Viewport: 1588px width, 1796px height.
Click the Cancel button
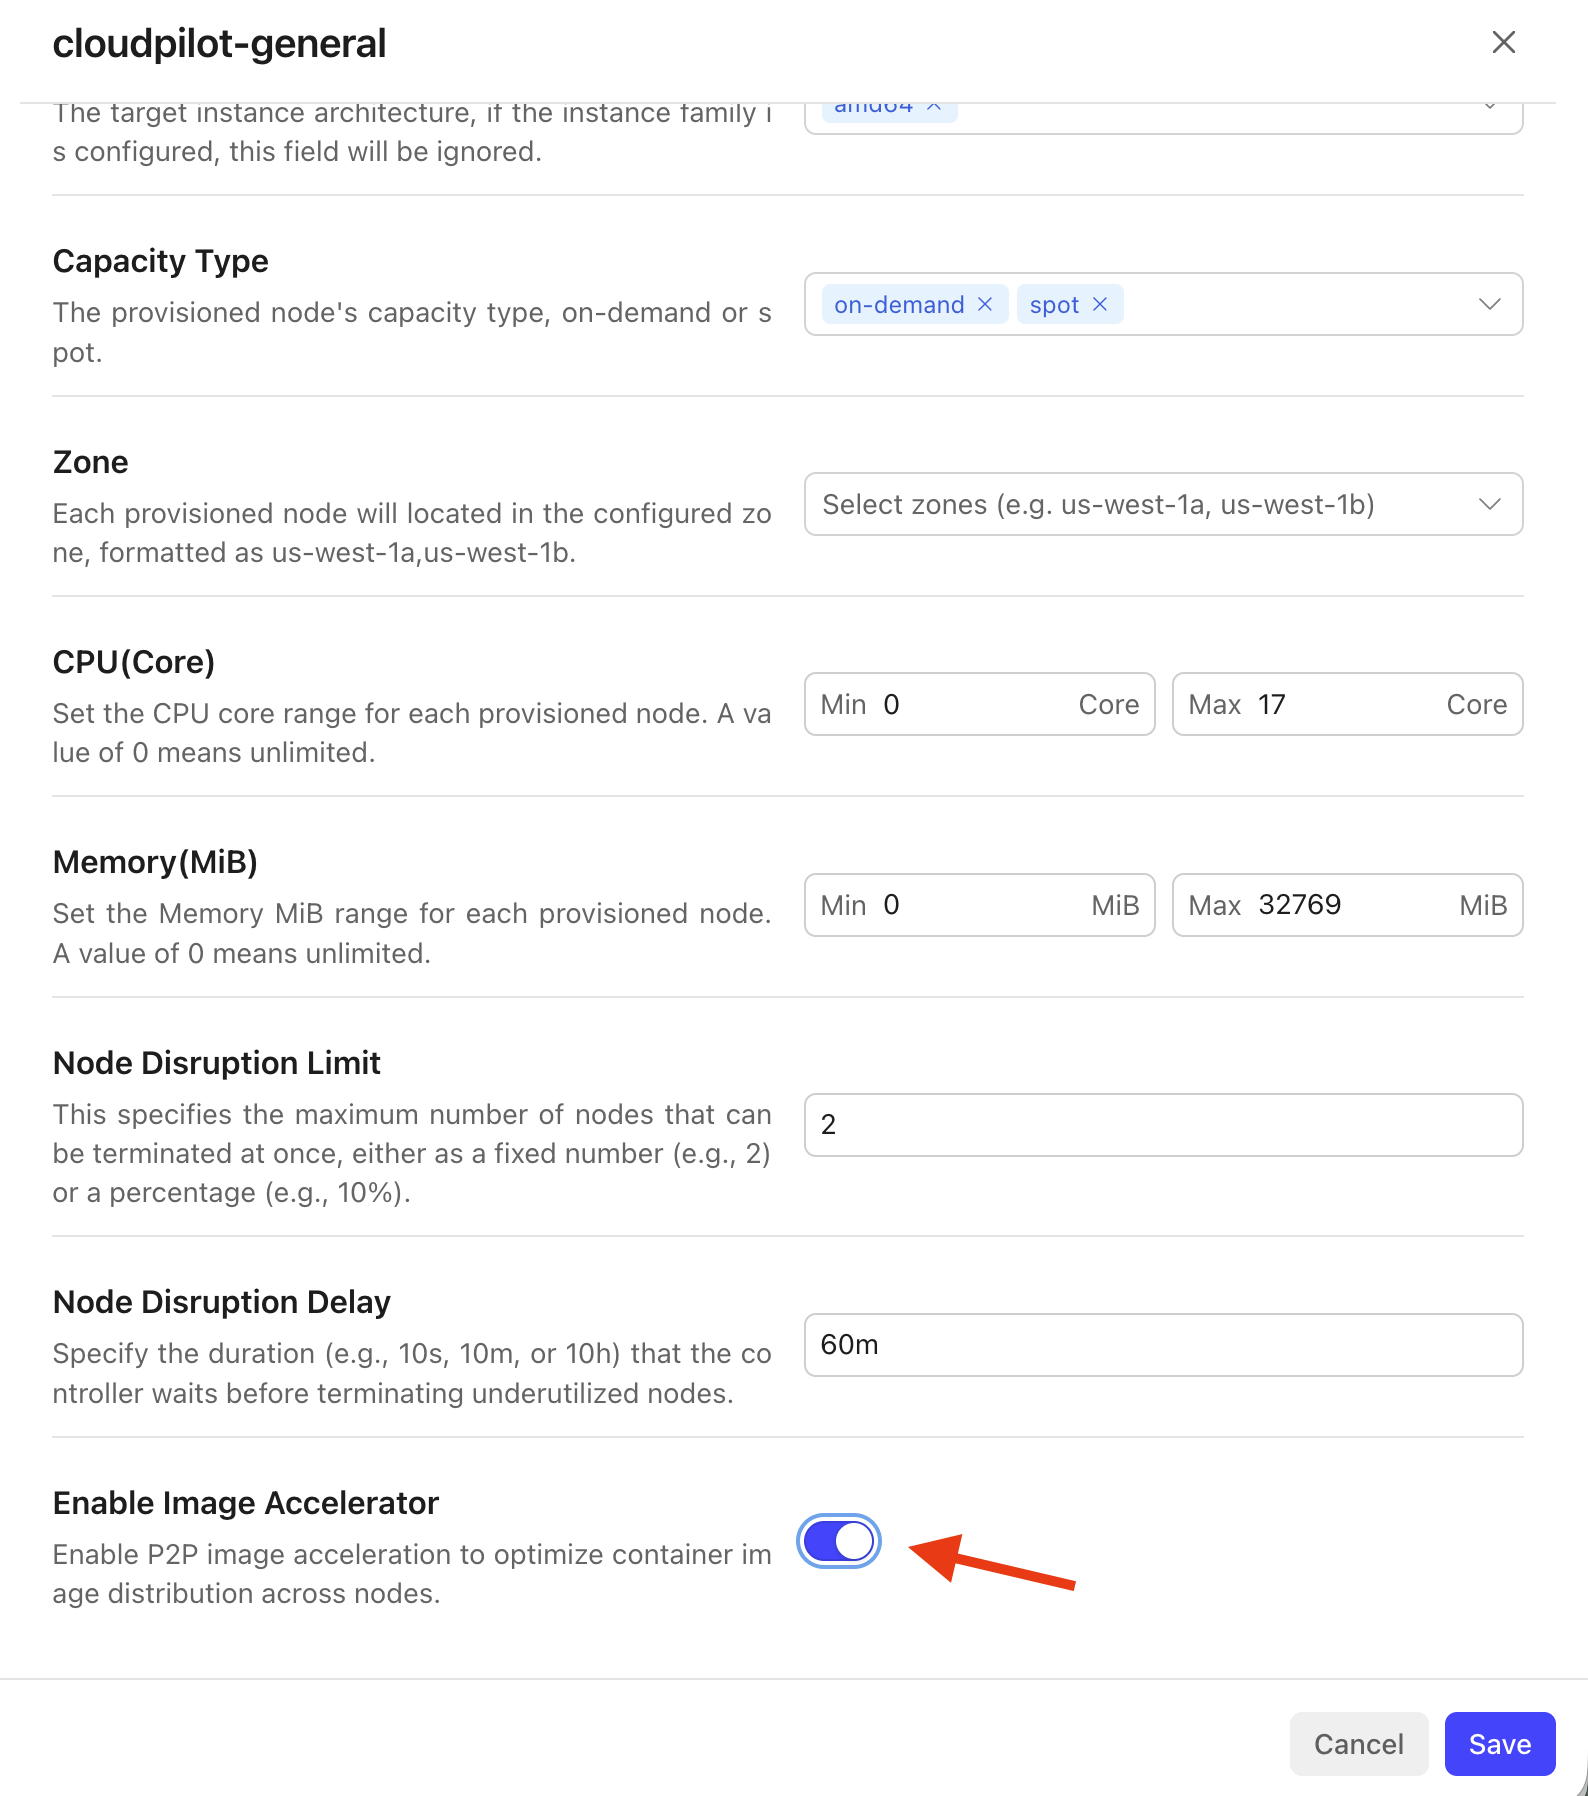coord(1358,1744)
